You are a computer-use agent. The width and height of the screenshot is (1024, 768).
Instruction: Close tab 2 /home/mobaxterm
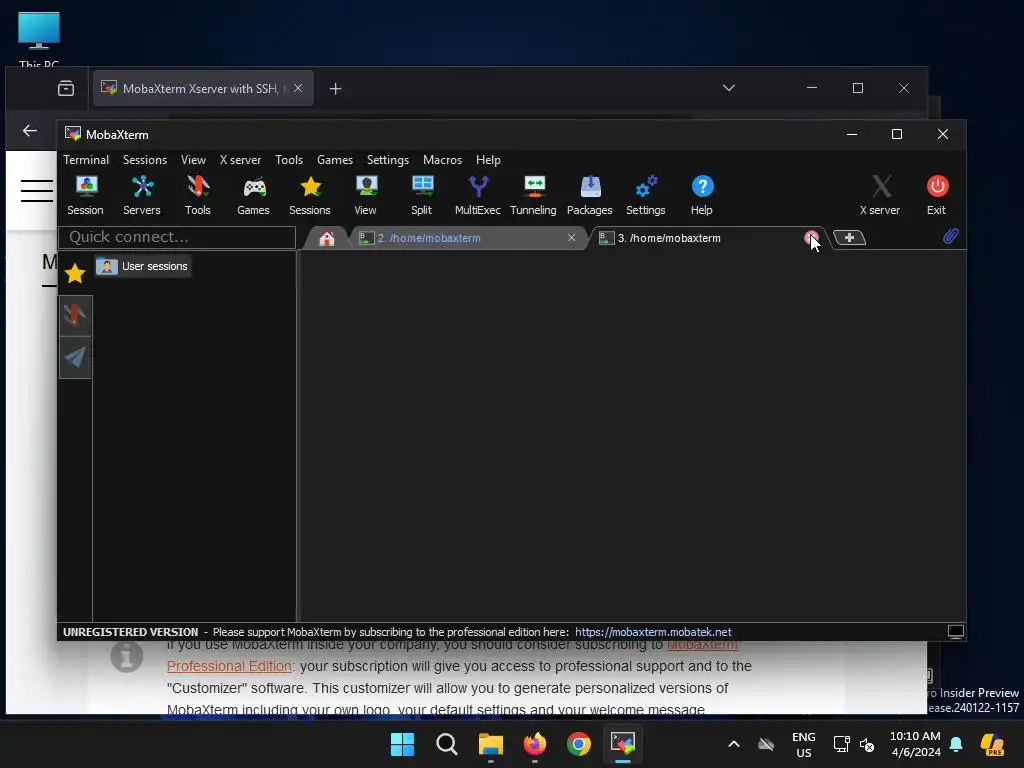[571, 238]
